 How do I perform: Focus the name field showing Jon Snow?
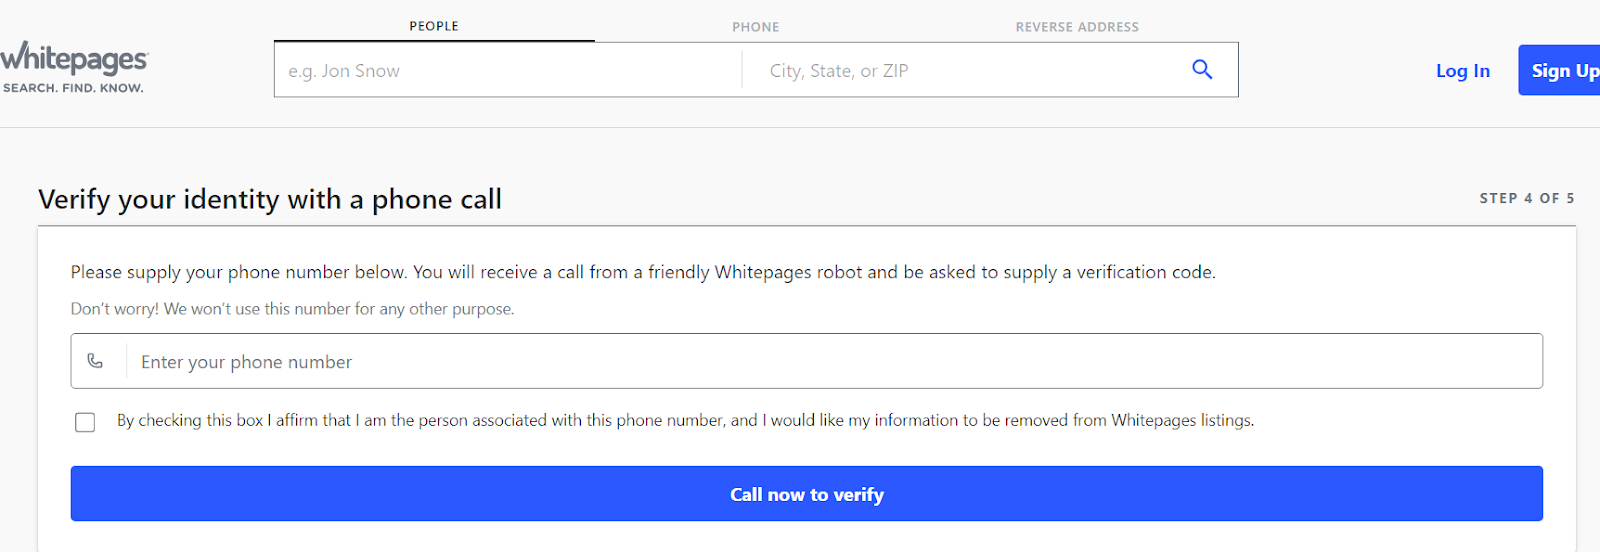[x=508, y=70]
